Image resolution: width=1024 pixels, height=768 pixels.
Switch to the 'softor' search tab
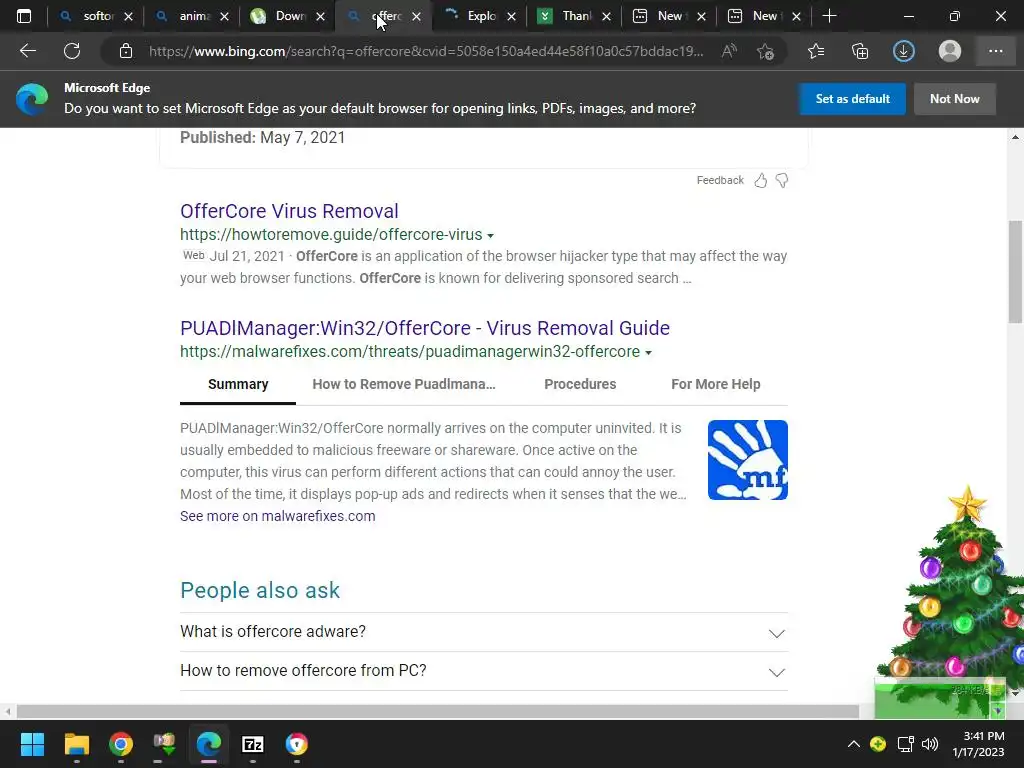point(95,16)
